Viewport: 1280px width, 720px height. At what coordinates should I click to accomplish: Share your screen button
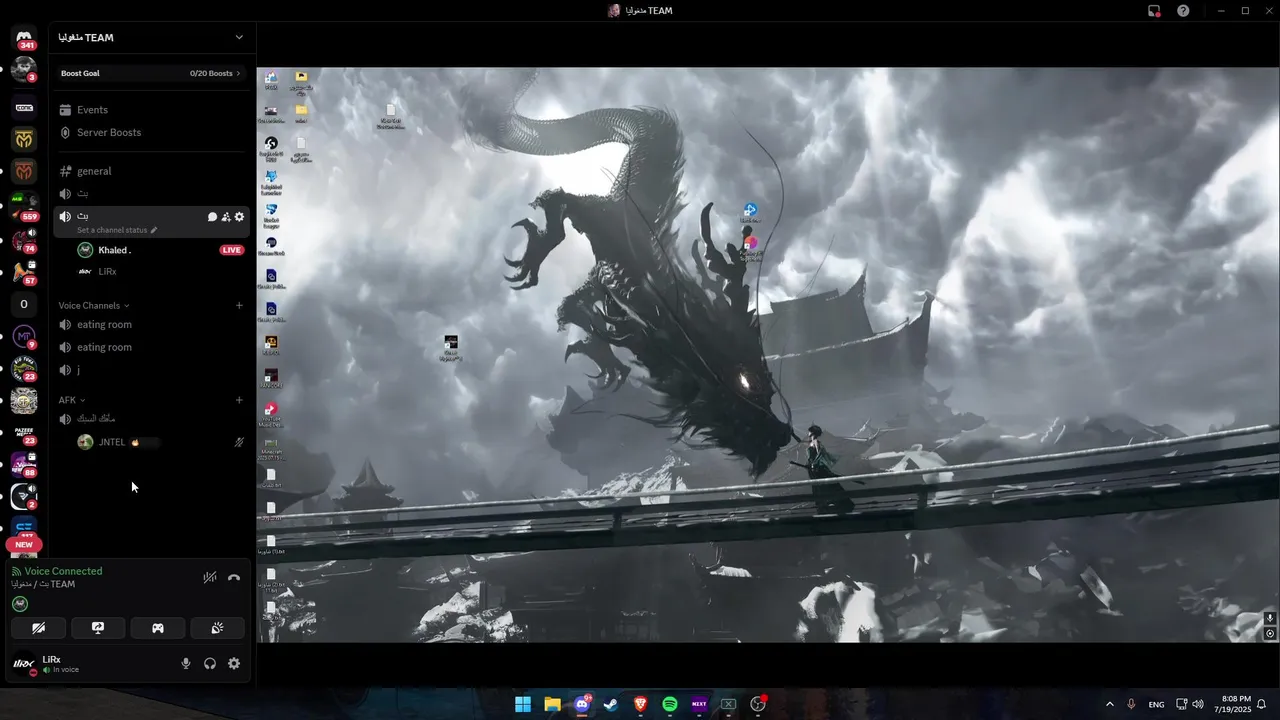pos(98,628)
